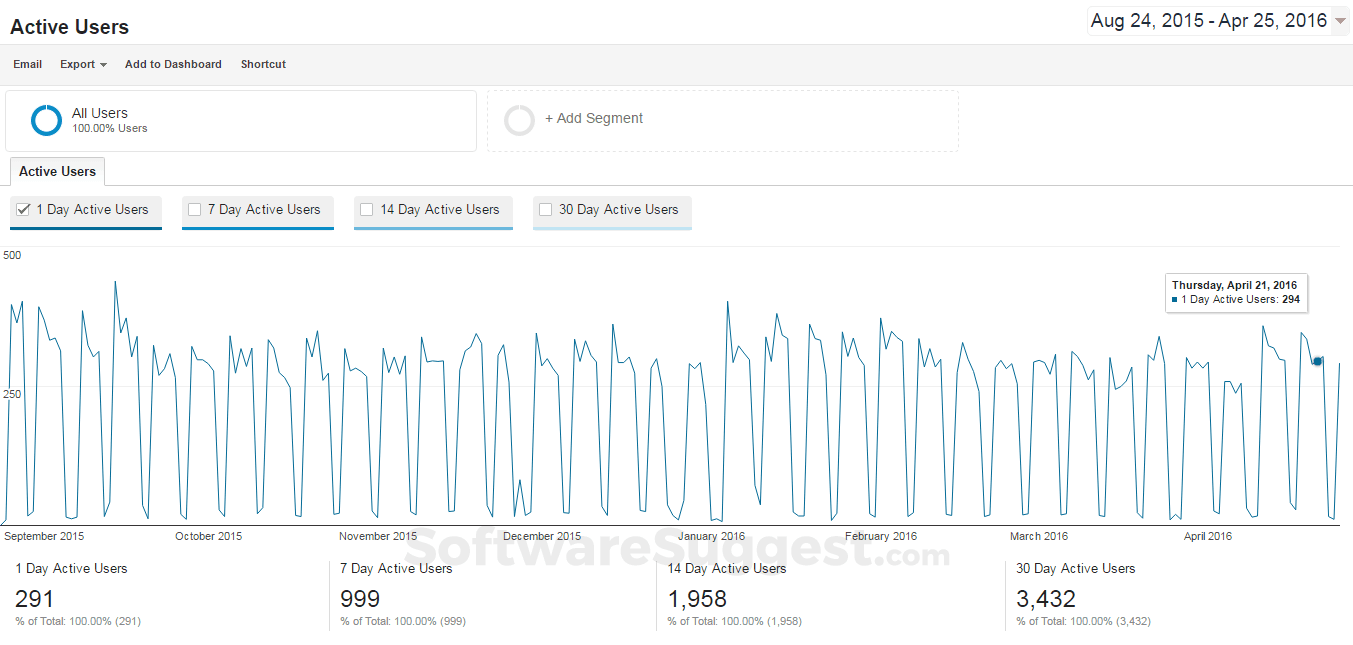Screen dimensions: 1353x645
Task: Click the + Add Segment placeholder
Action: tap(594, 118)
